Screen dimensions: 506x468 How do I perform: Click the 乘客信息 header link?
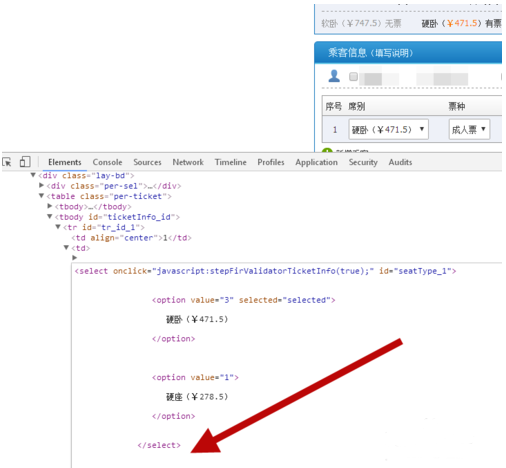pyautogui.click(x=370, y=53)
